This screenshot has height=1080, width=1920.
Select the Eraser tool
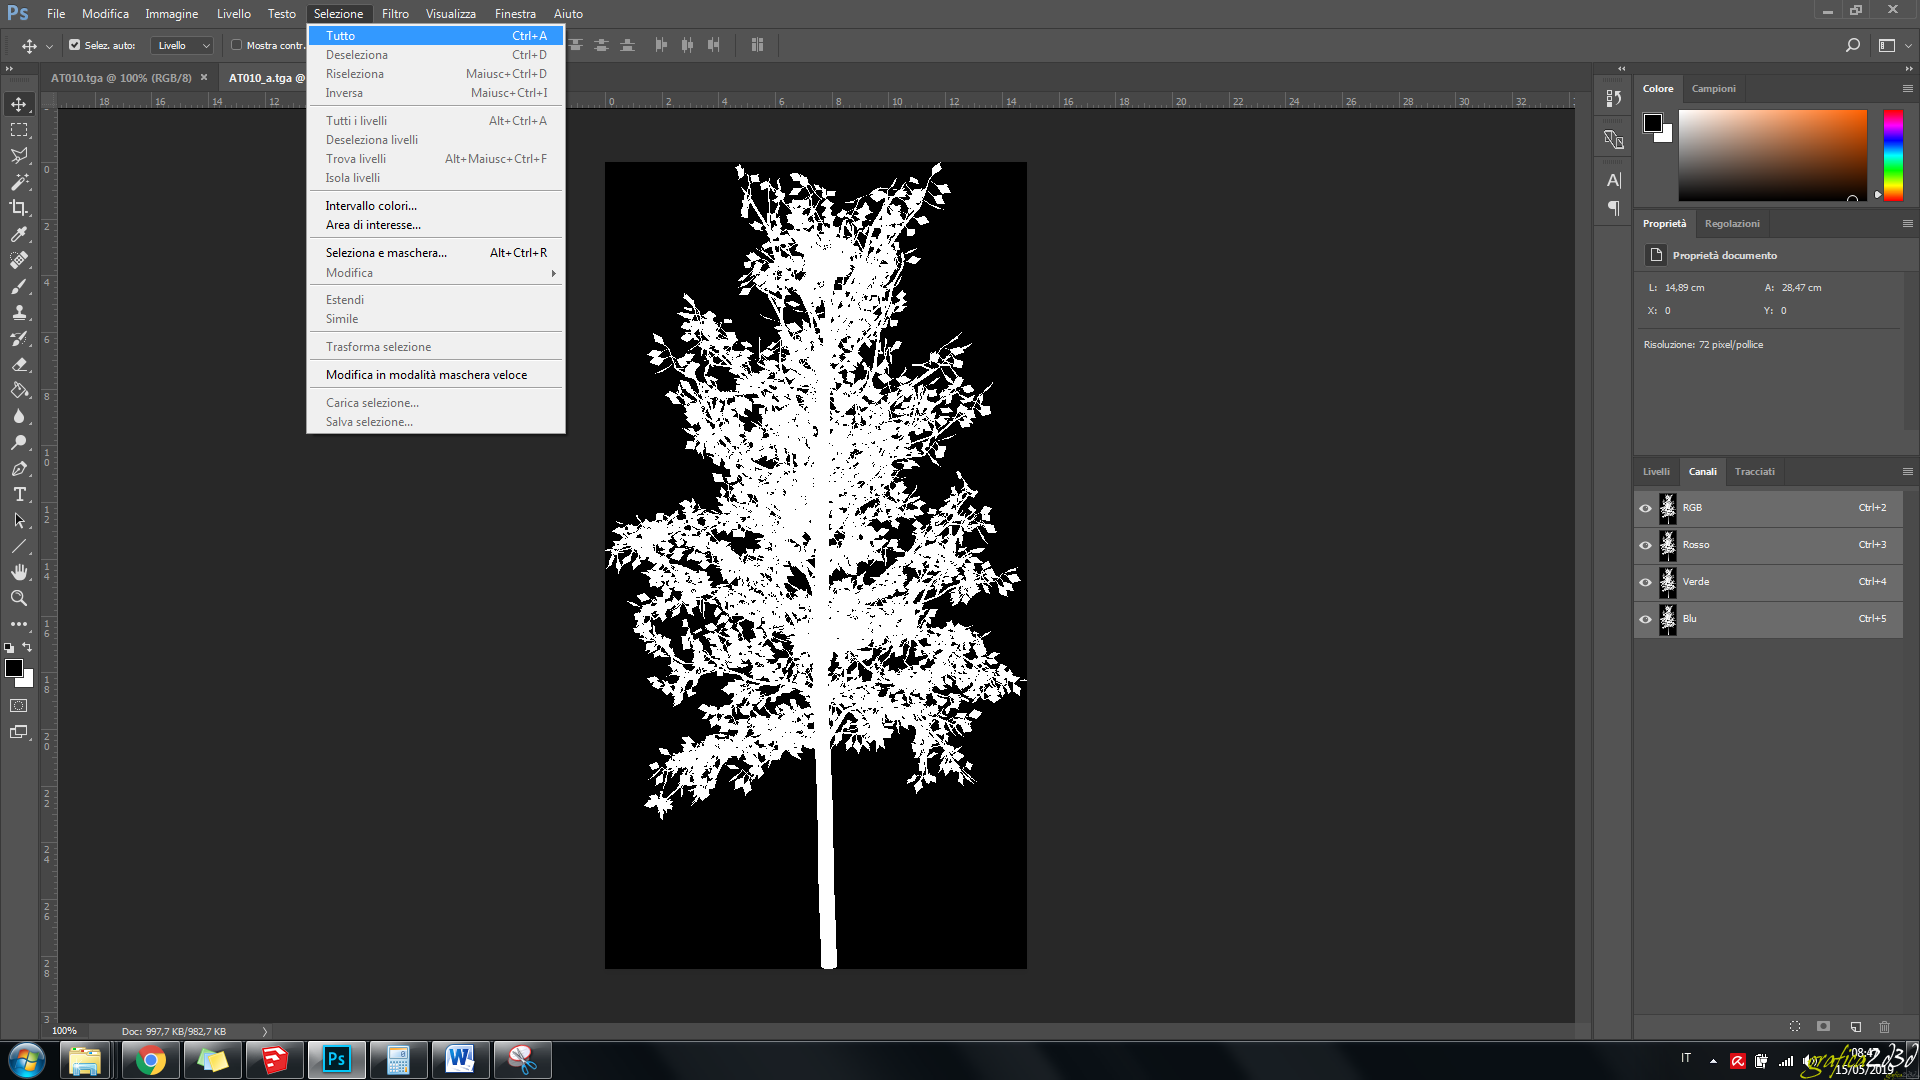(19, 364)
